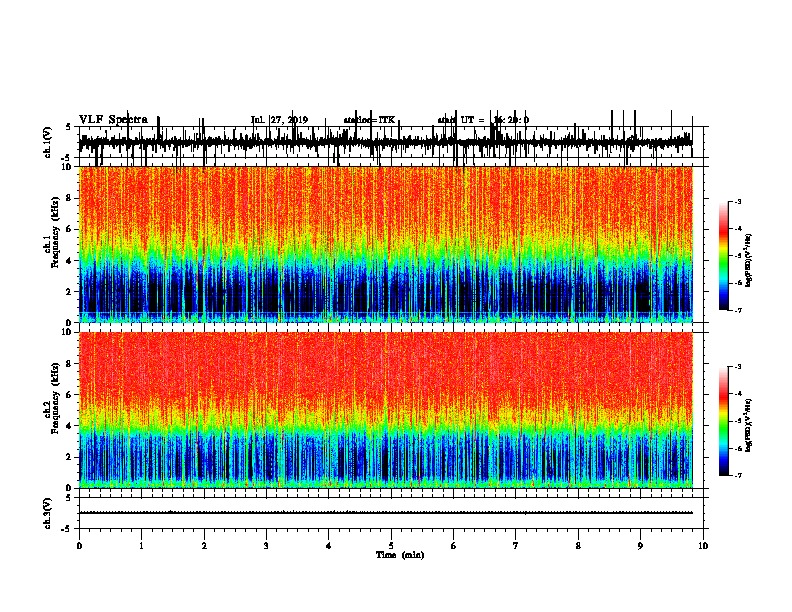Viewport: 792px width, 612px height.
Task: Click the 'ch.3(V)' axis label
Action: click(x=48, y=513)
